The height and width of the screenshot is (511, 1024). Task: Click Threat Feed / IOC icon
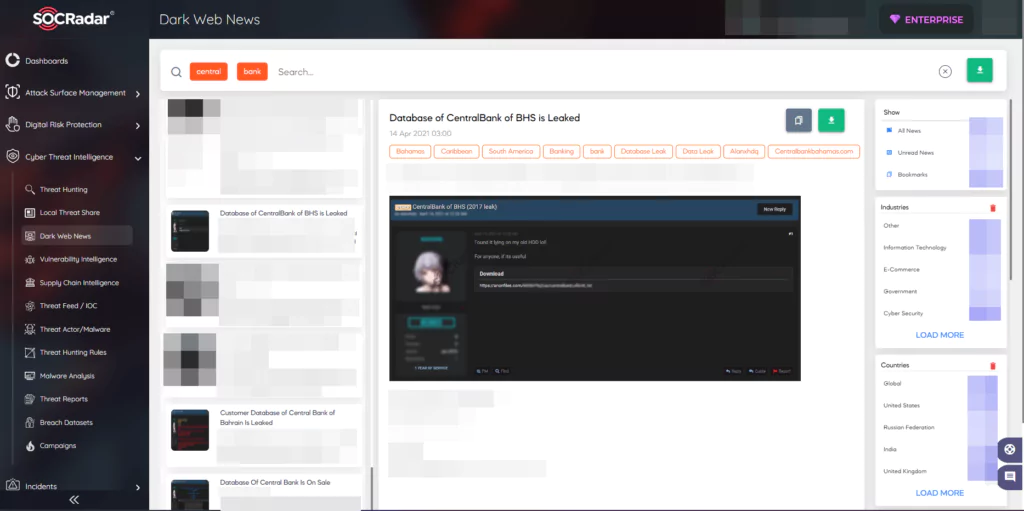[x=29, y=306]
